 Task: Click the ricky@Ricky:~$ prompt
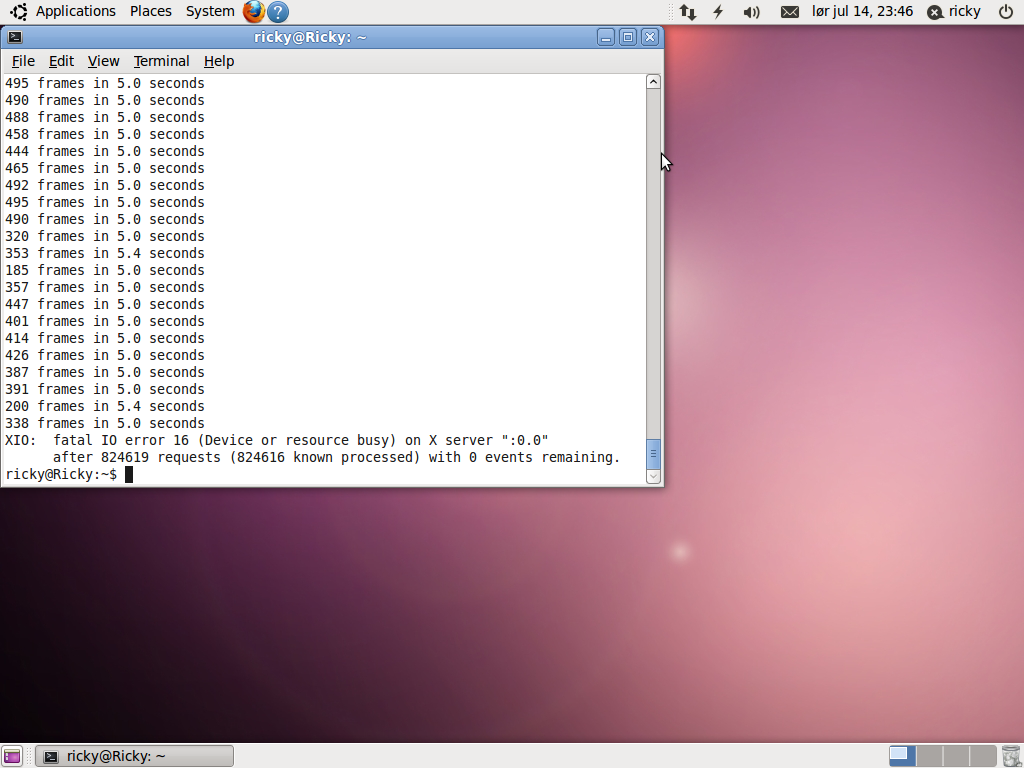tap(61, 474)
